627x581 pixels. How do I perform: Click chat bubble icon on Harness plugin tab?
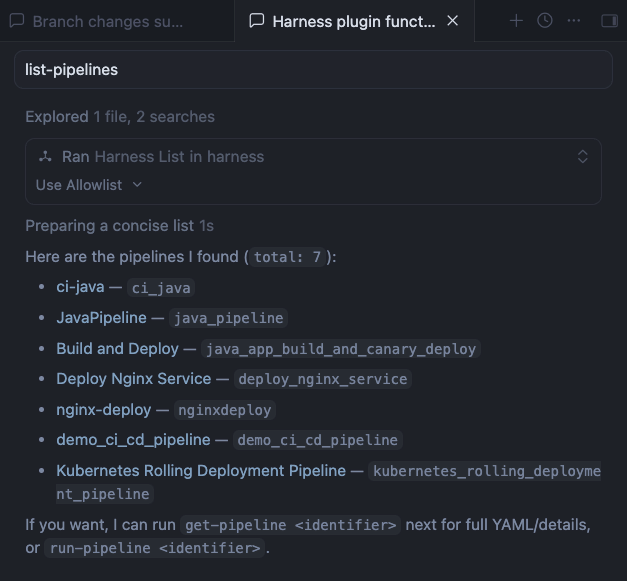(x=257, y=21)
